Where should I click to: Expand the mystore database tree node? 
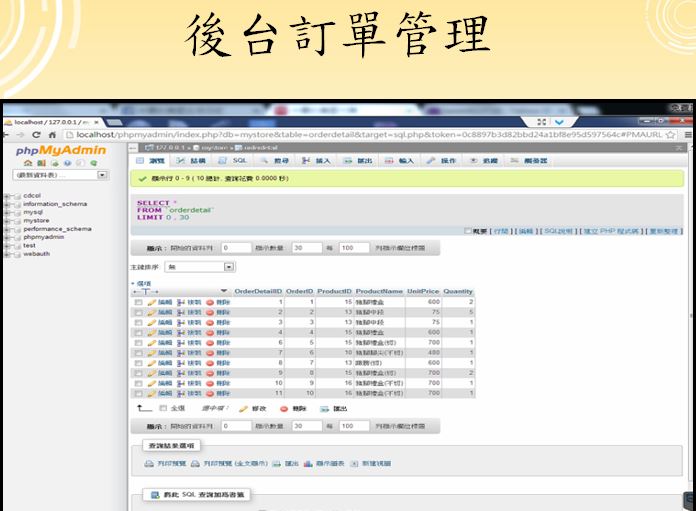[8, 220]
